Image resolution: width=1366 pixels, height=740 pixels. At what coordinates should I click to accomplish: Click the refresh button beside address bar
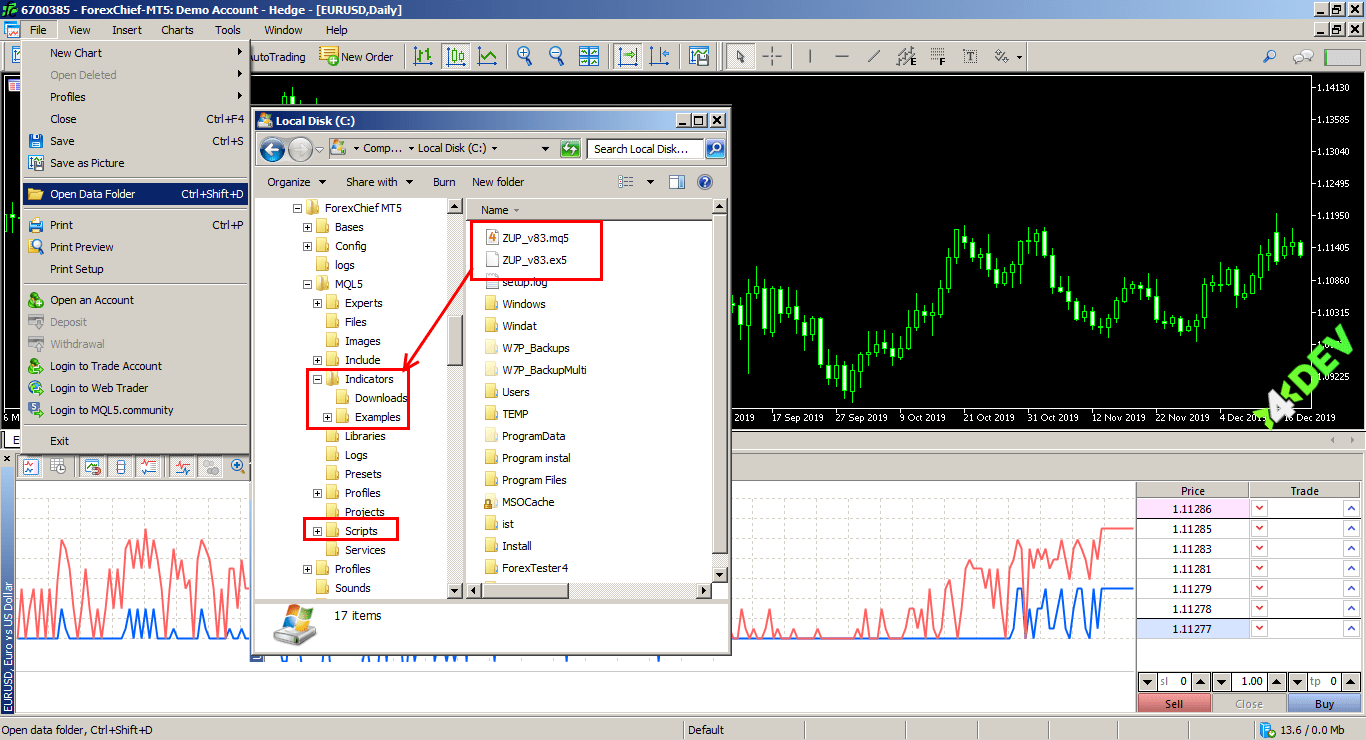pyautogui.click(x=570, y=149)
